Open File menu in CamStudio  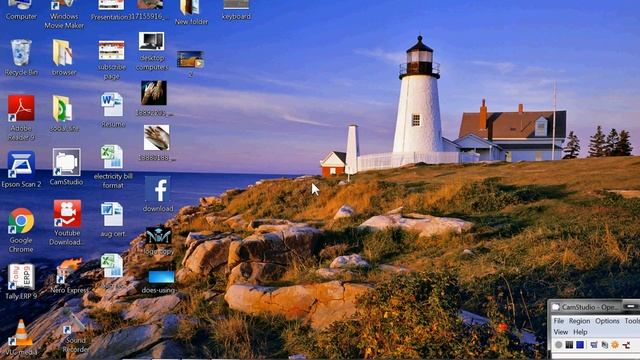tap(558, 321)
